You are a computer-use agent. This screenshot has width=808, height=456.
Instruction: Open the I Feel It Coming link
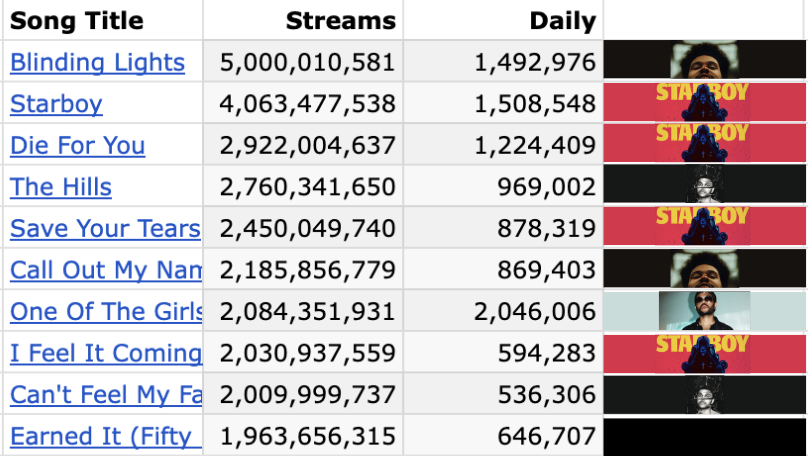pyautogui.click(x=105, y=353)
